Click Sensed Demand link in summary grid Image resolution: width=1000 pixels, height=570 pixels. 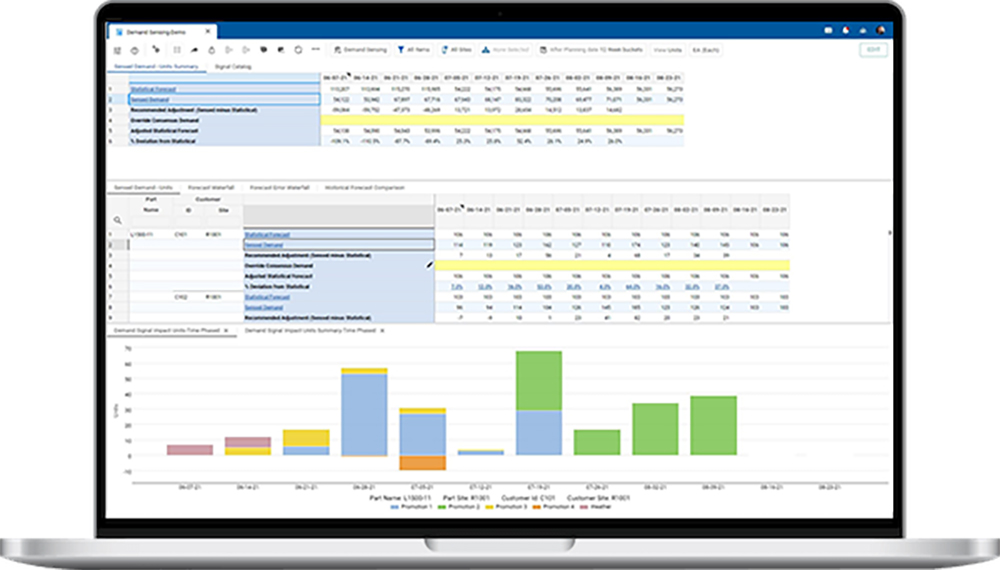146,99
